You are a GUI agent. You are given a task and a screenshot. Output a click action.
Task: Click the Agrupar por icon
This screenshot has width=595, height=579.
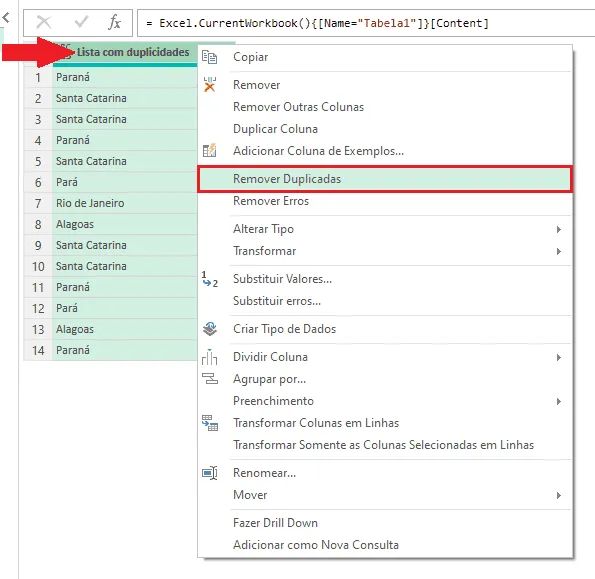[210, 378]
